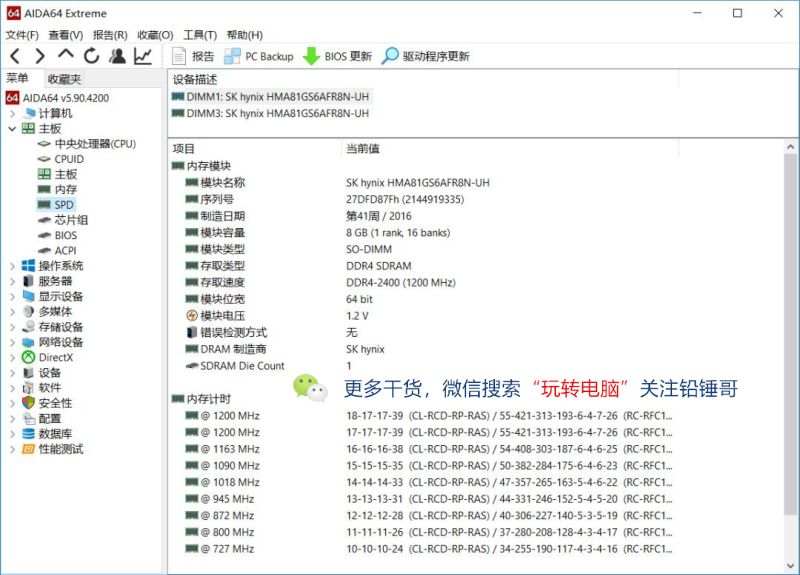Screen dimensions: 800x575
Task: Open the 查看(V) menu
Action: (66, 35)
